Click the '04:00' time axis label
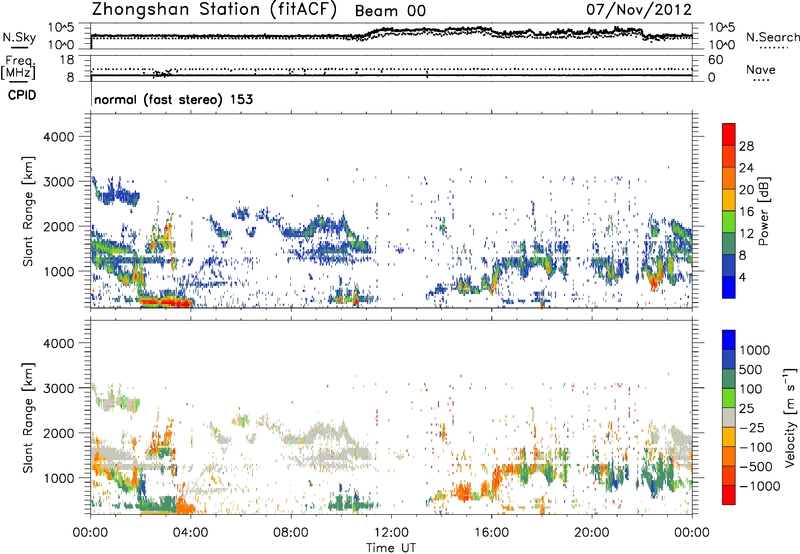This screenshot has width=800, height=554. coord(190,533)
